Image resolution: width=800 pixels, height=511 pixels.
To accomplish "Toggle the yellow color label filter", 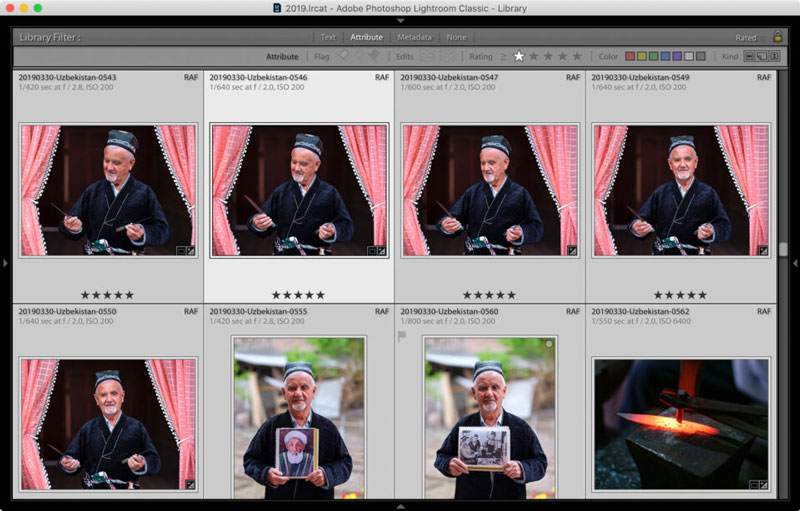I will pyautogui.click(x=642, y=57).
